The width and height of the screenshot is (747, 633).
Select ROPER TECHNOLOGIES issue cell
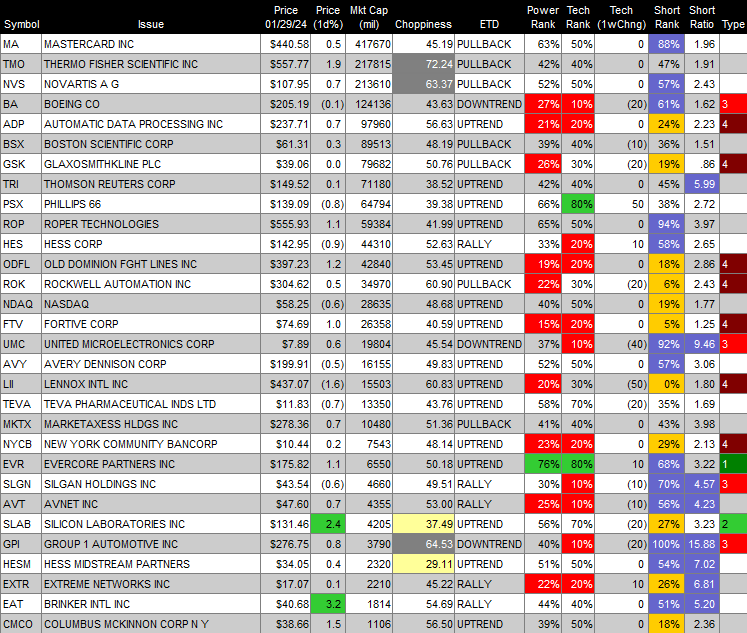[x=151, y=224]
